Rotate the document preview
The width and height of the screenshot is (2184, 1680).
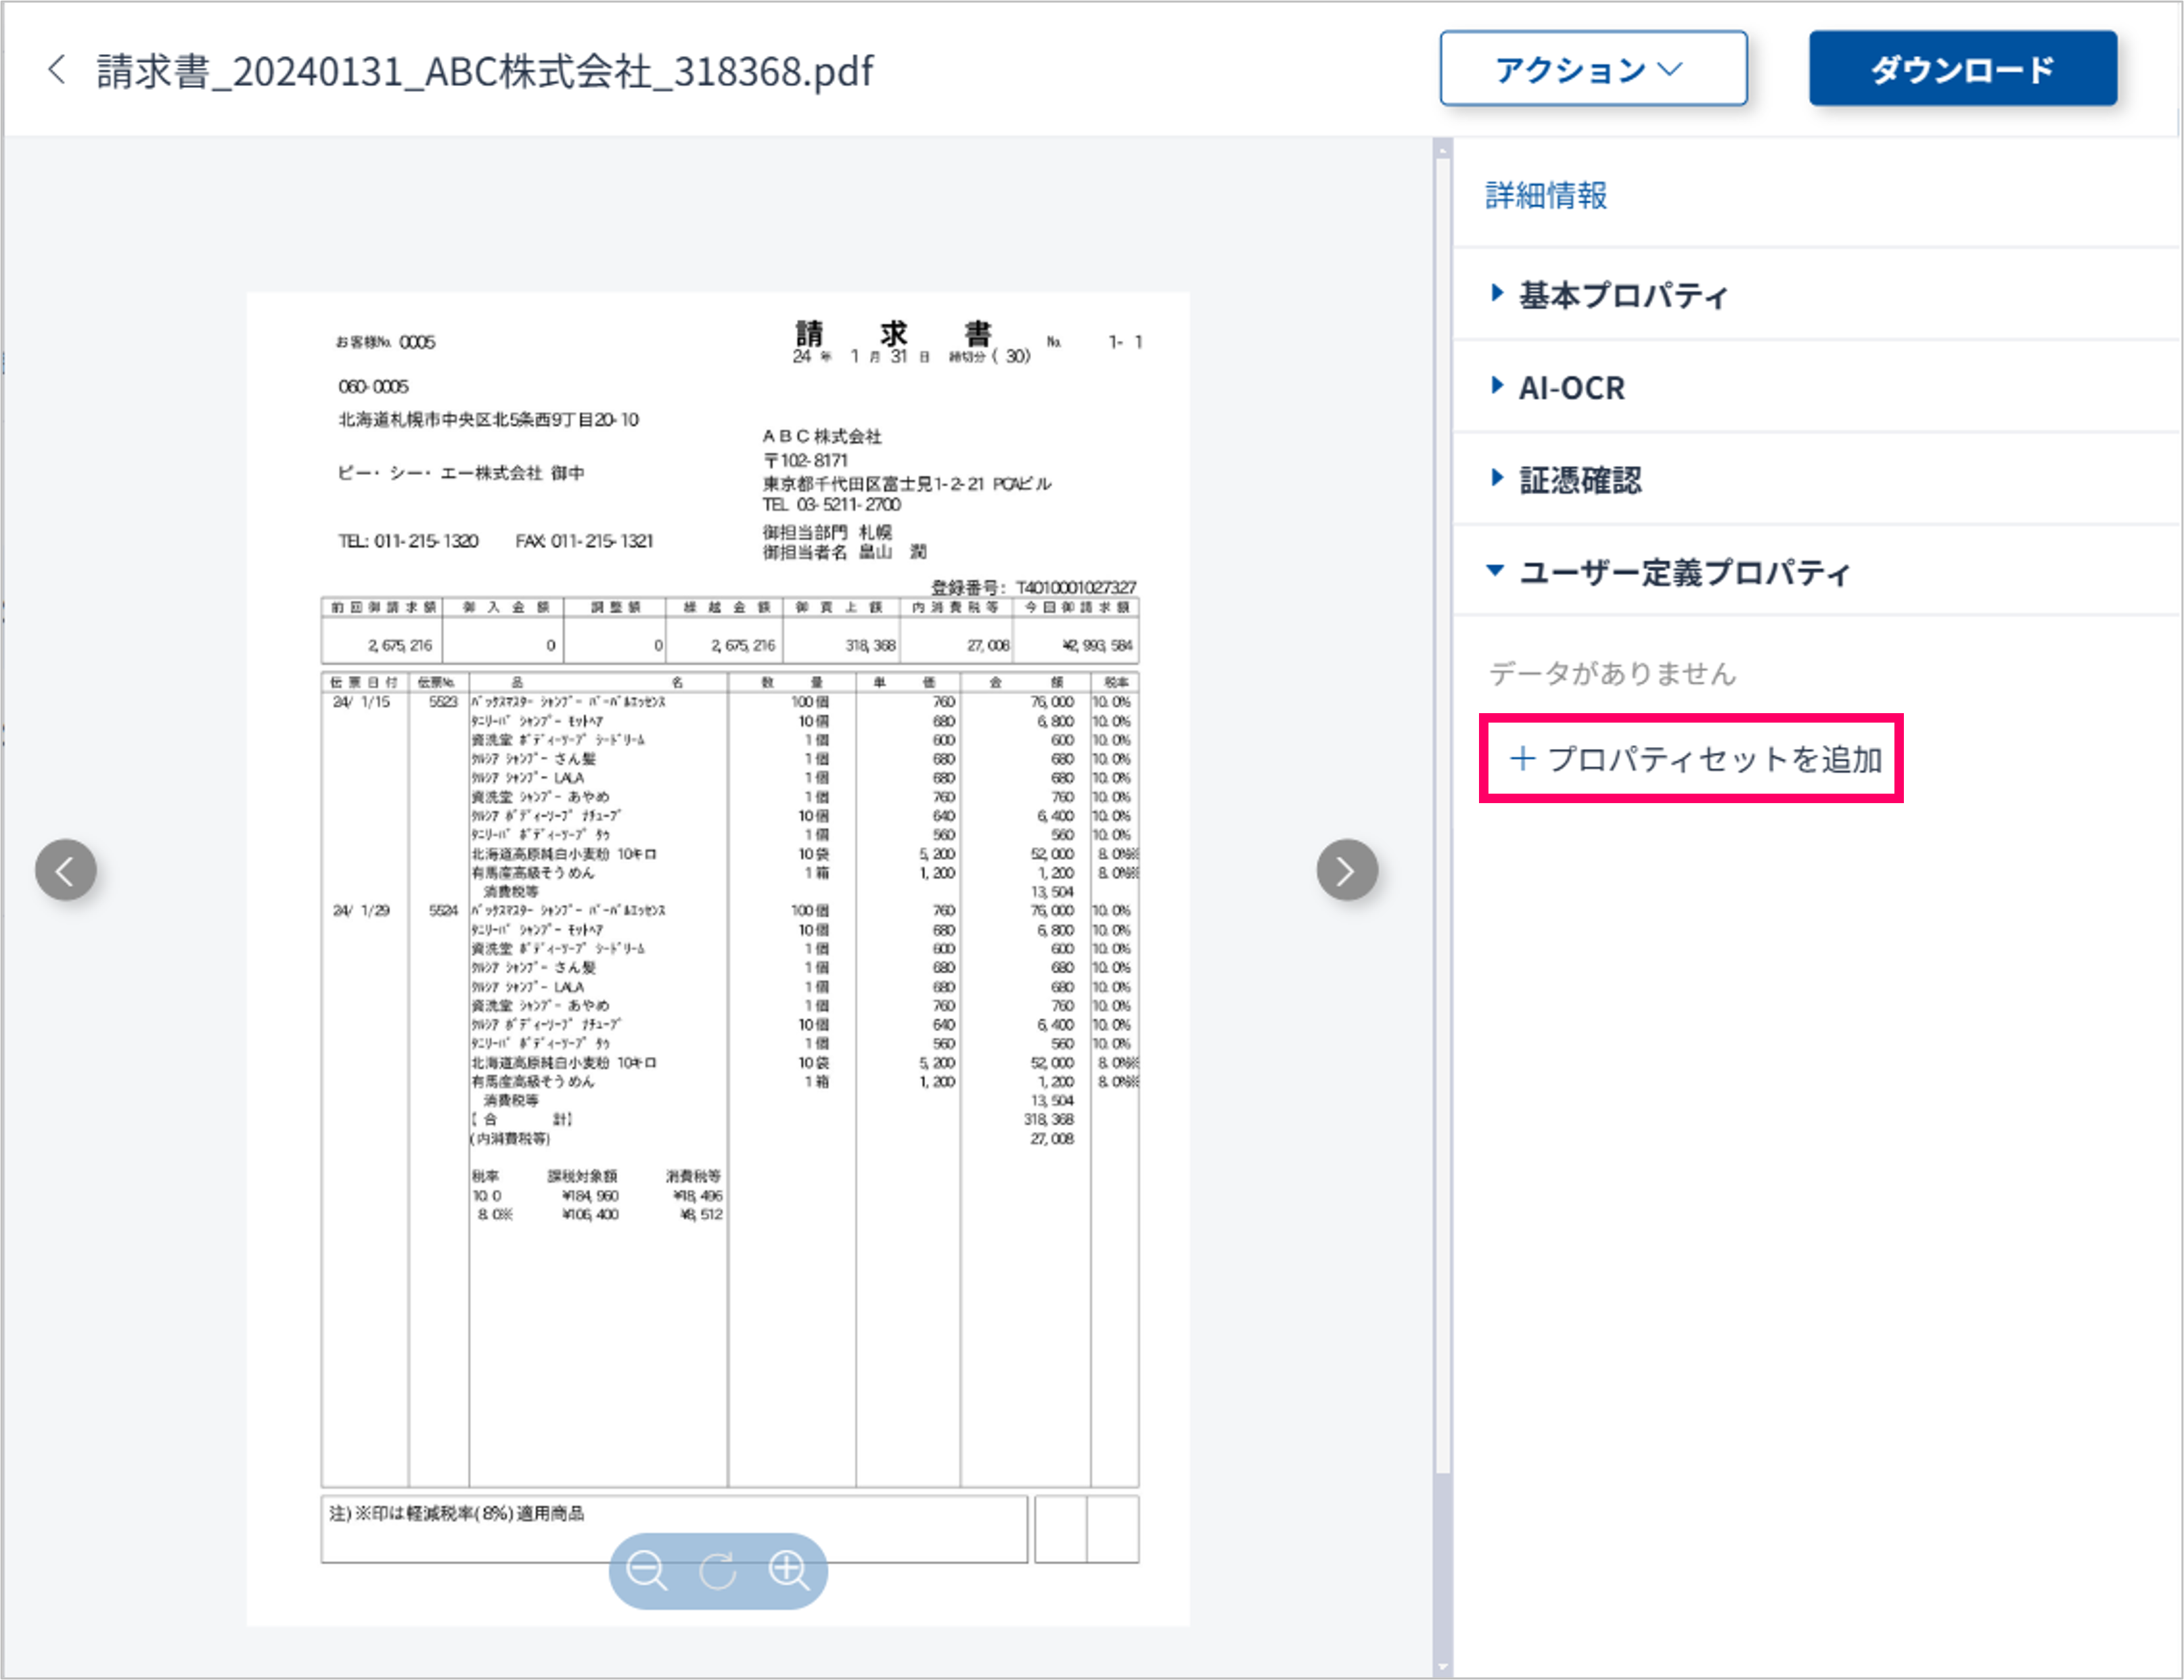[x=717, y=1570]
